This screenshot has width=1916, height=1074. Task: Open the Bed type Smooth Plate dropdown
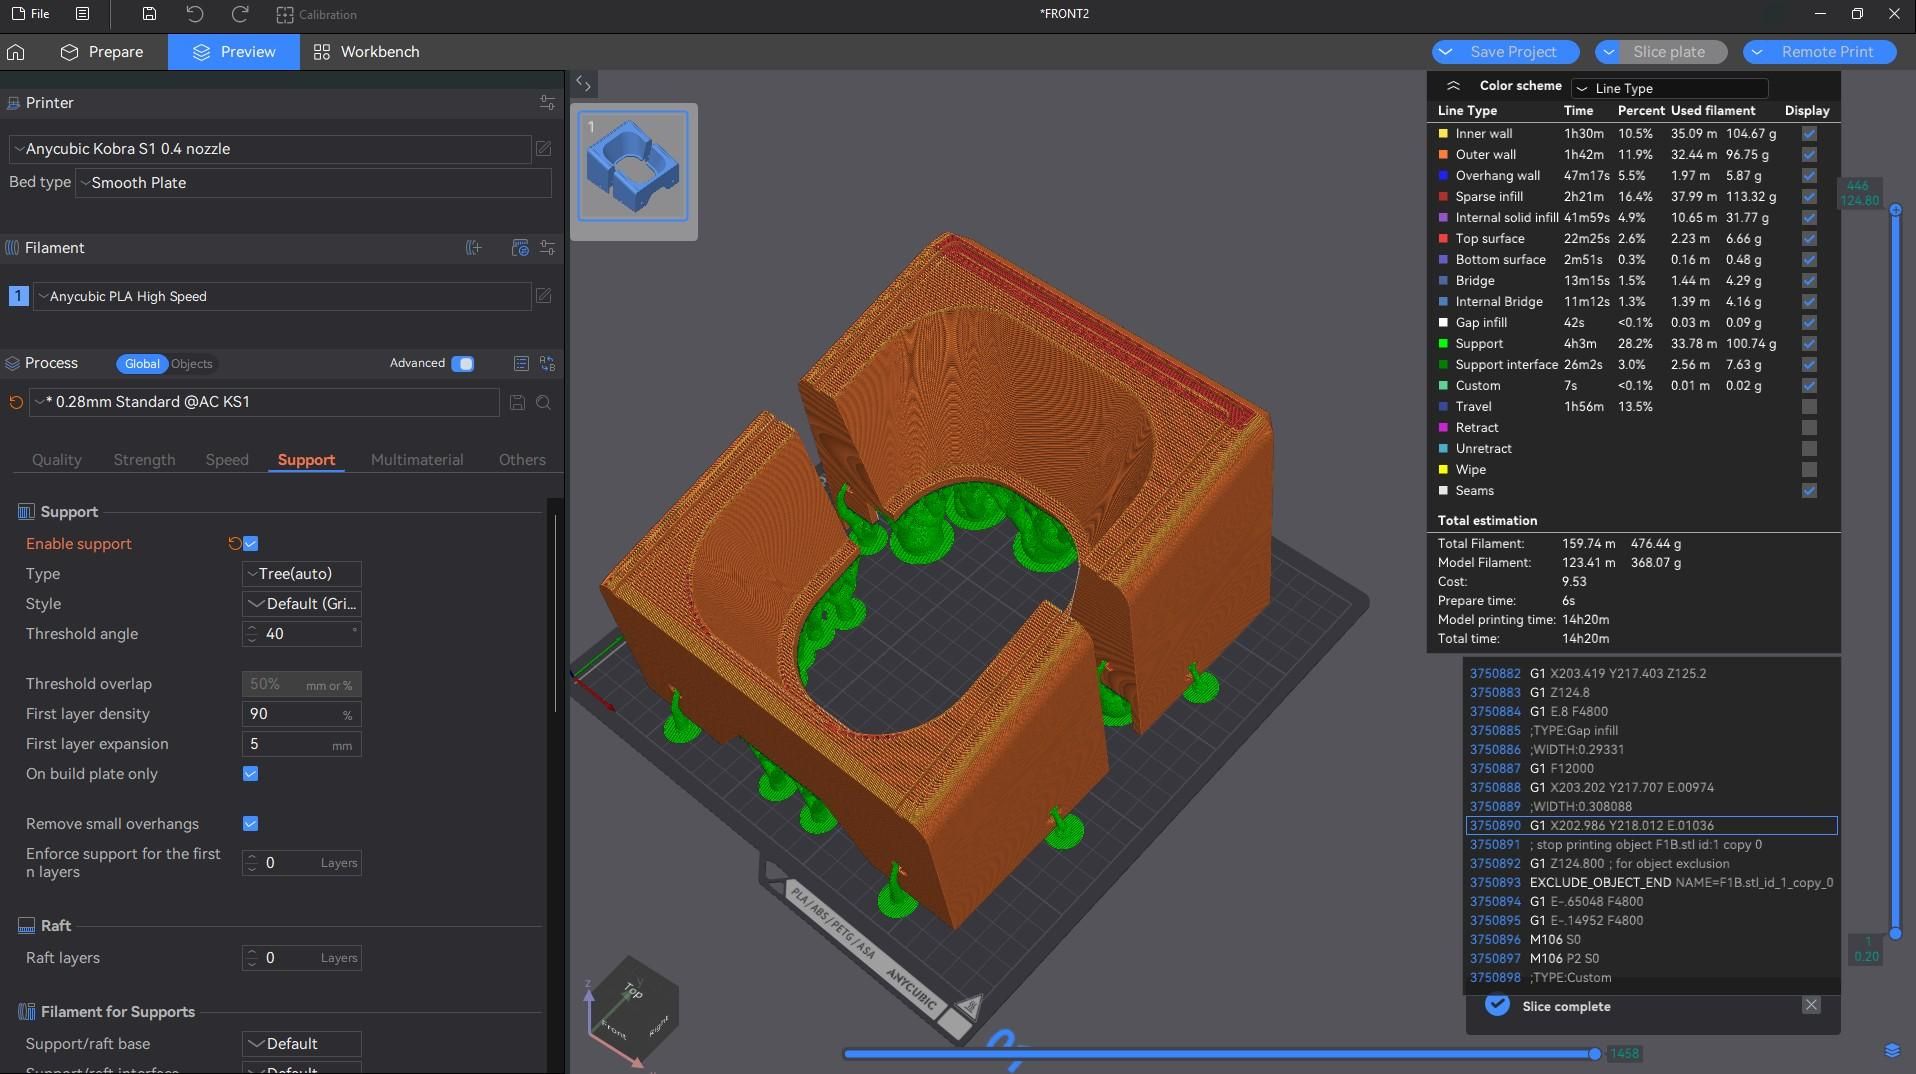point(313,183)
